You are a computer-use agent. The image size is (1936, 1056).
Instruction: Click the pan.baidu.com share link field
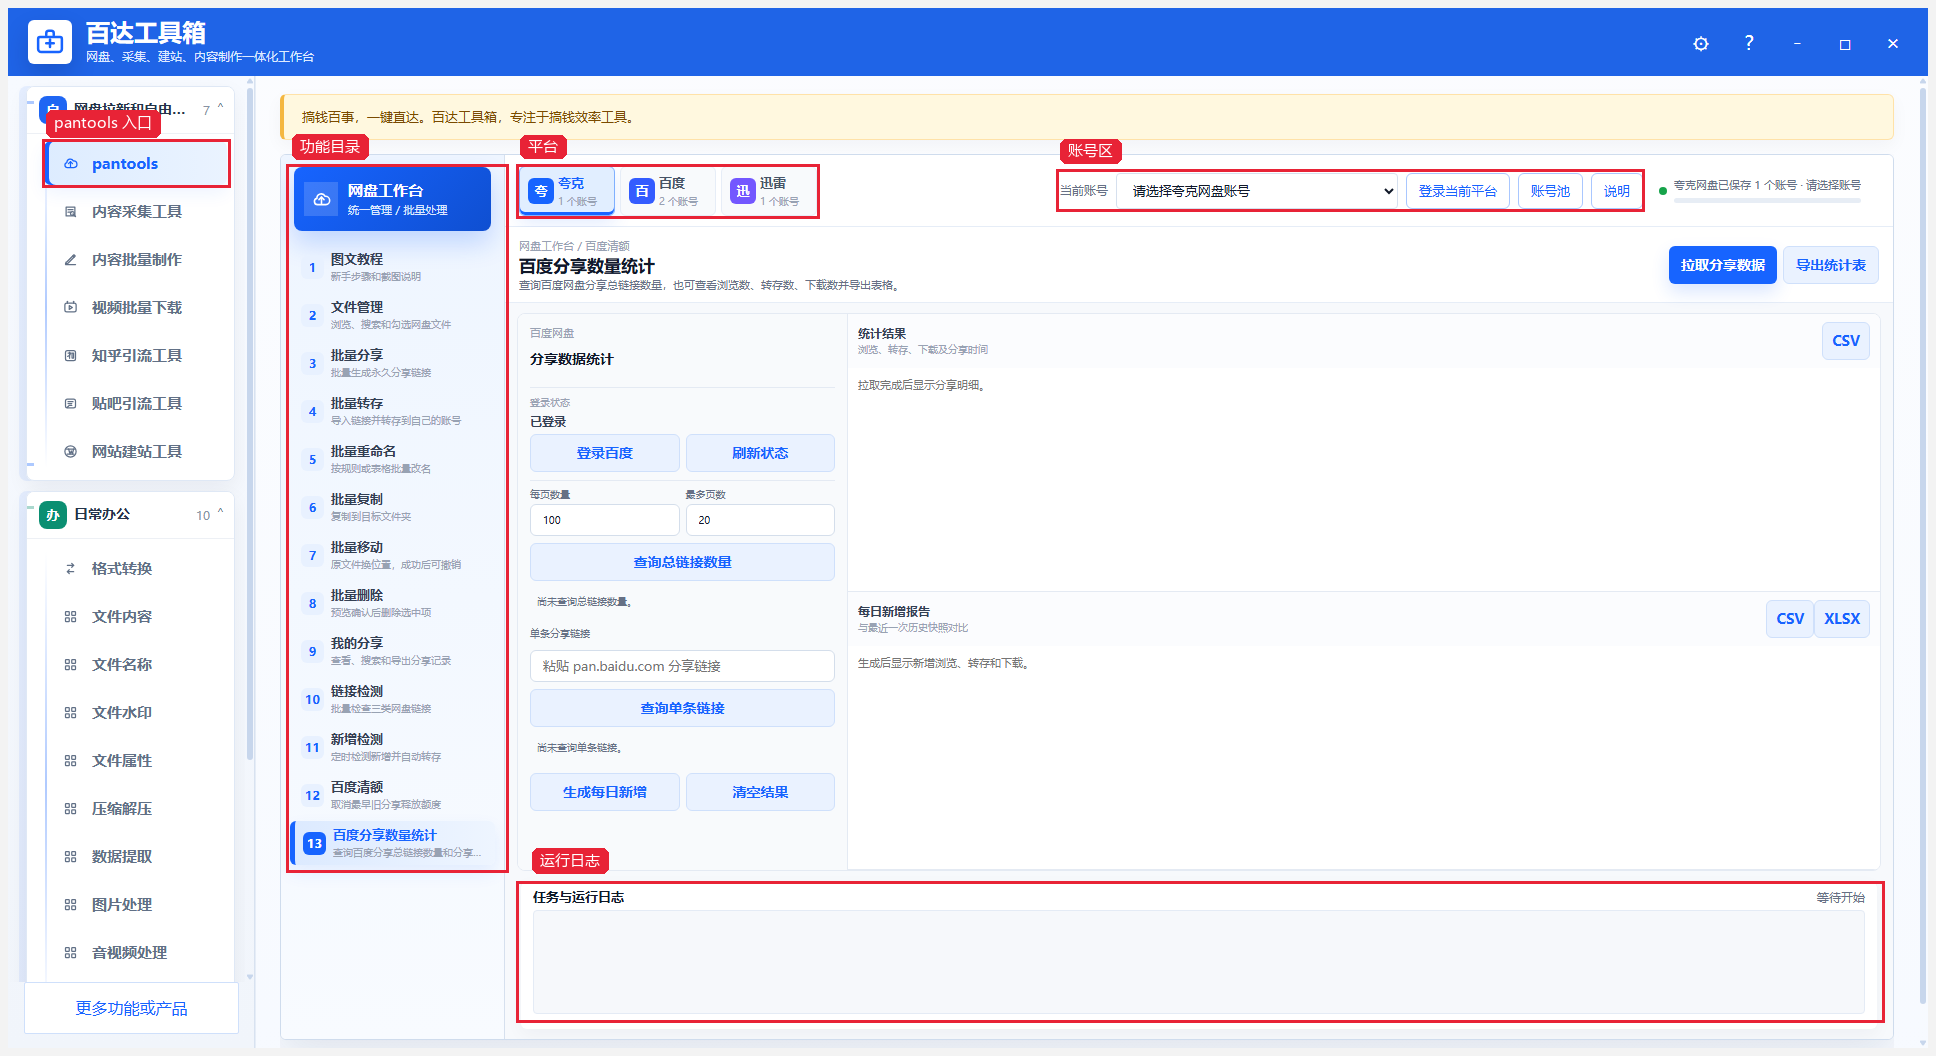(682, 666)
